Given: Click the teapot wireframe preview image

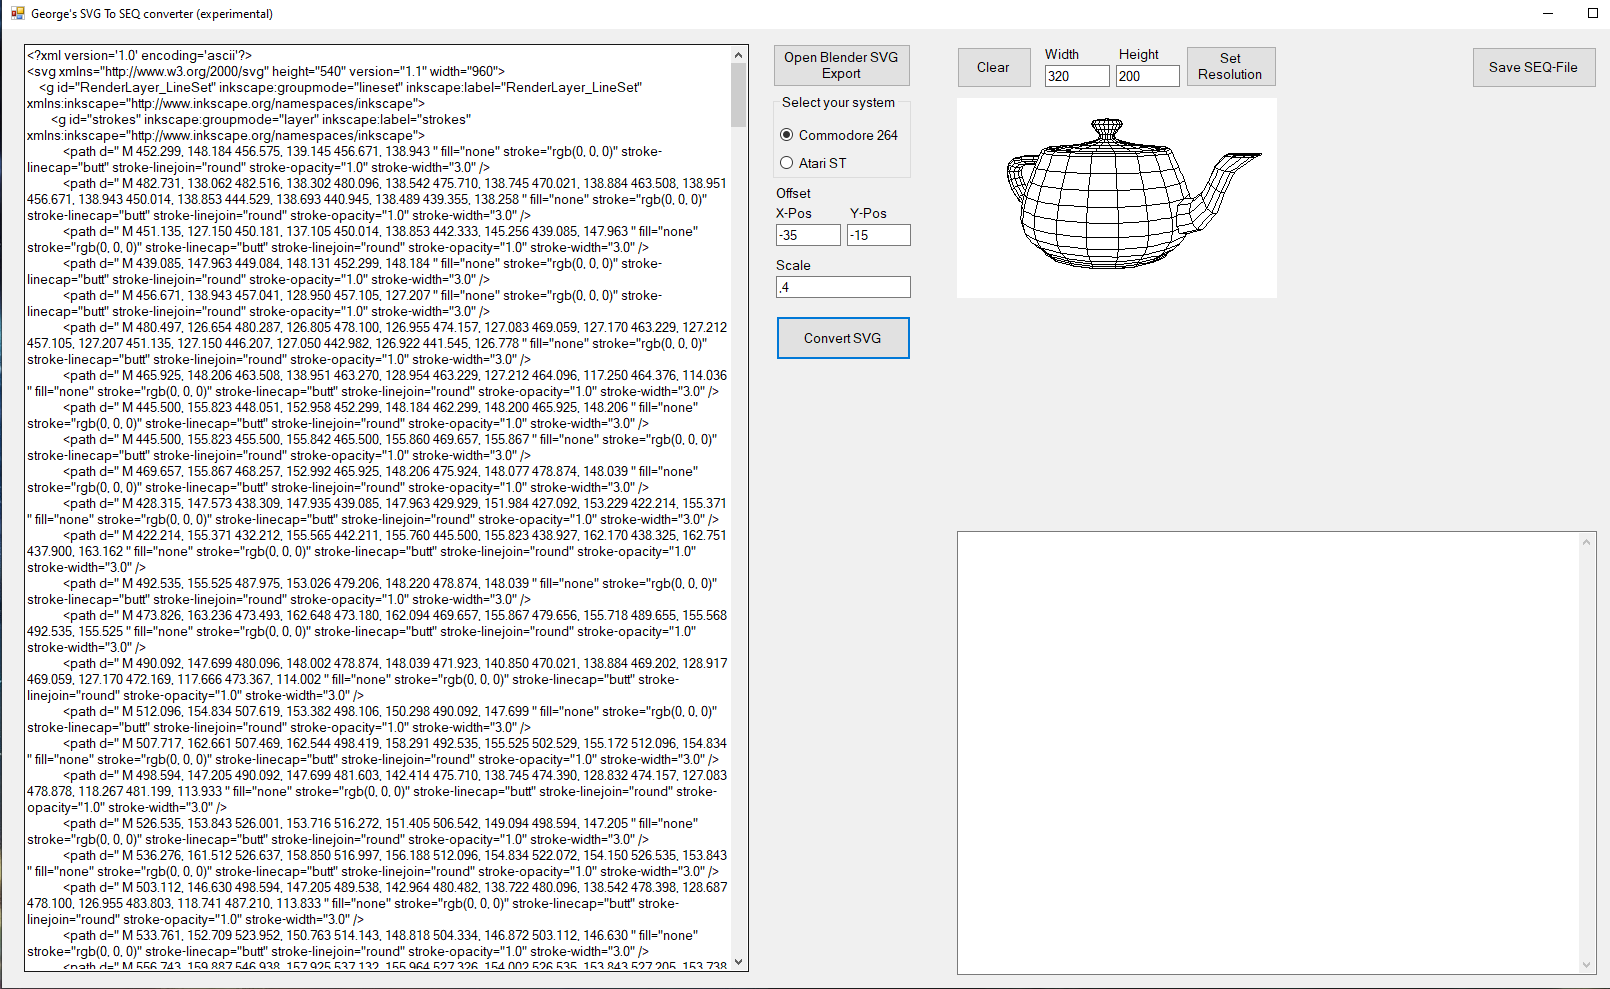Looking at the screenshot, I should coord(1116,198).
